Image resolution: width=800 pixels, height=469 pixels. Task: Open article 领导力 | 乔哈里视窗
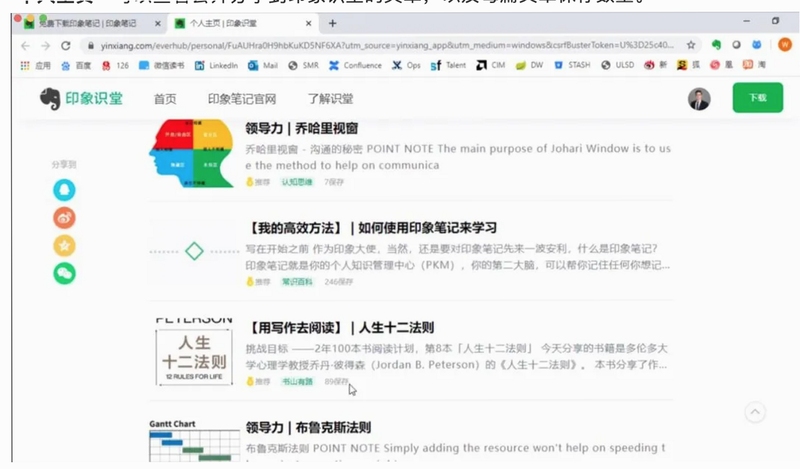point(302,128)
